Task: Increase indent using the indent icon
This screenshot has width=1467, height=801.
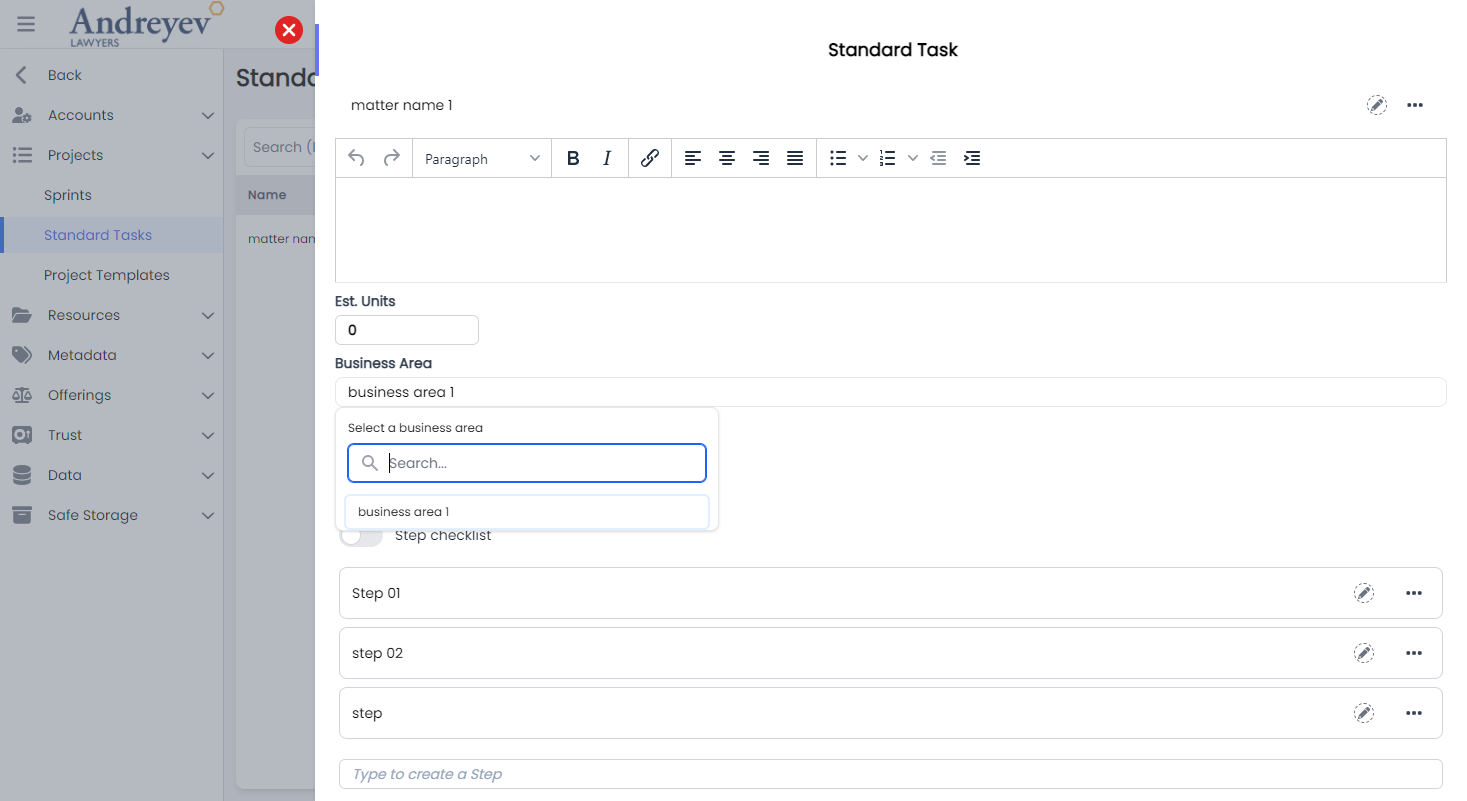Action: tap(971, 157)
